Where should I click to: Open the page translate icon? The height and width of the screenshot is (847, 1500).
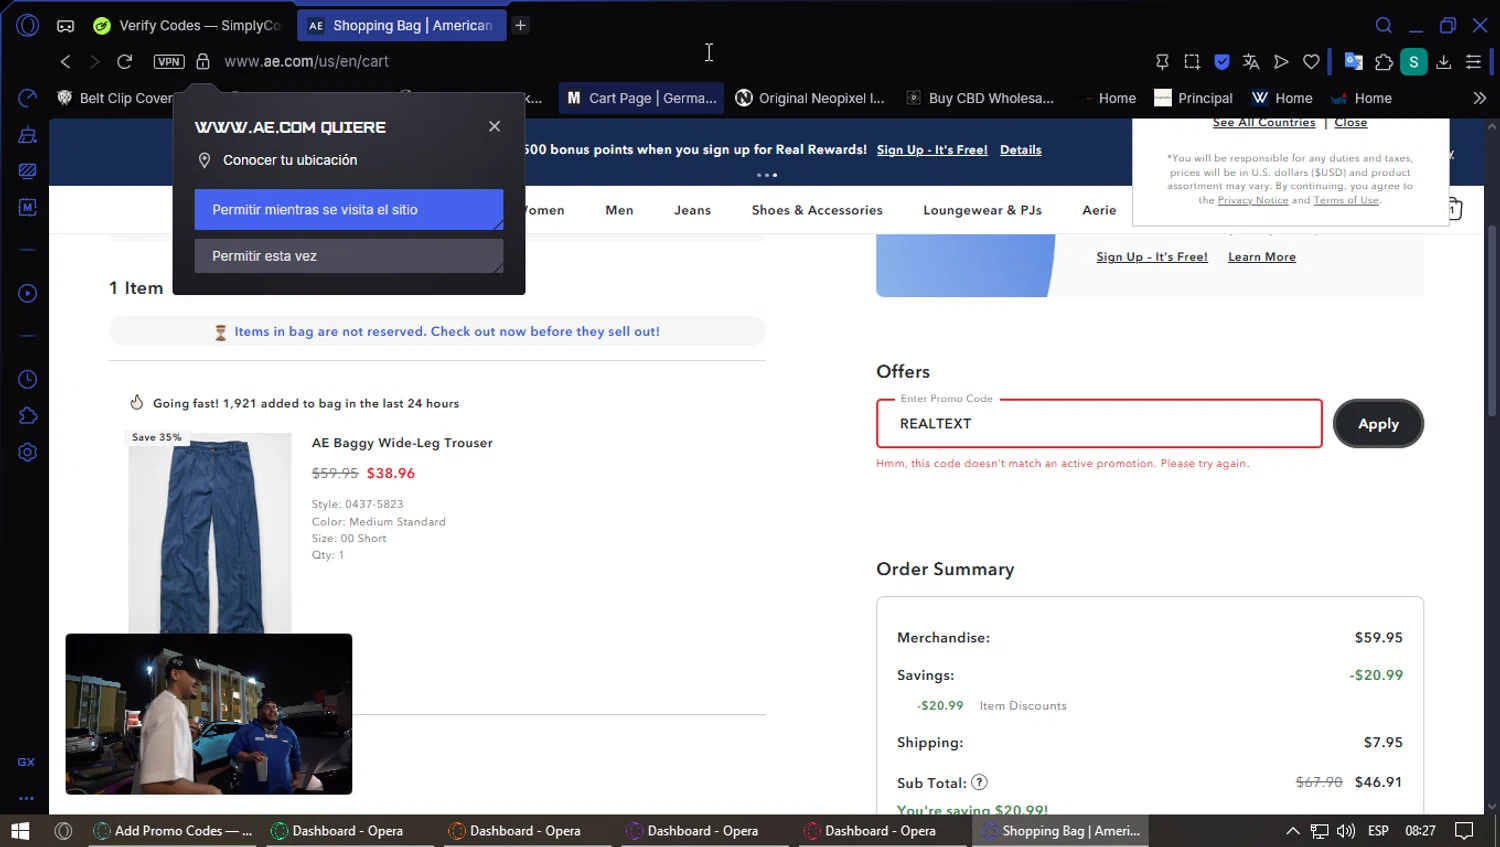tap(1251, 62)
